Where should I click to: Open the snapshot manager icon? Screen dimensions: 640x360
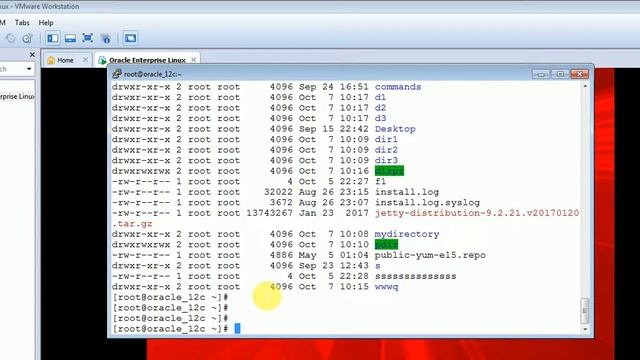click(27, 38)
